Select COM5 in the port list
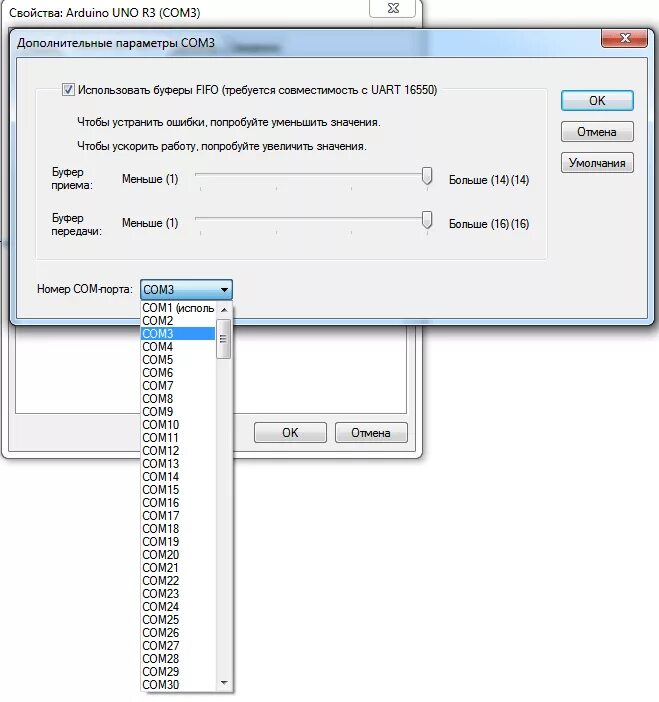Image resolution: width=659 pixels, height=702 pixels. point(178,360)
